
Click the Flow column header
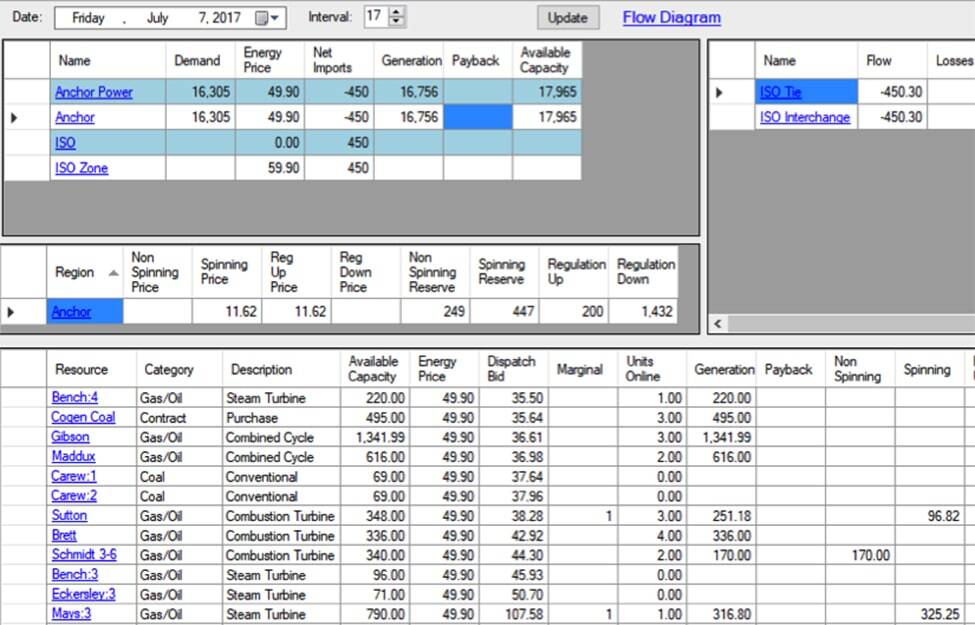click(892, 60)
